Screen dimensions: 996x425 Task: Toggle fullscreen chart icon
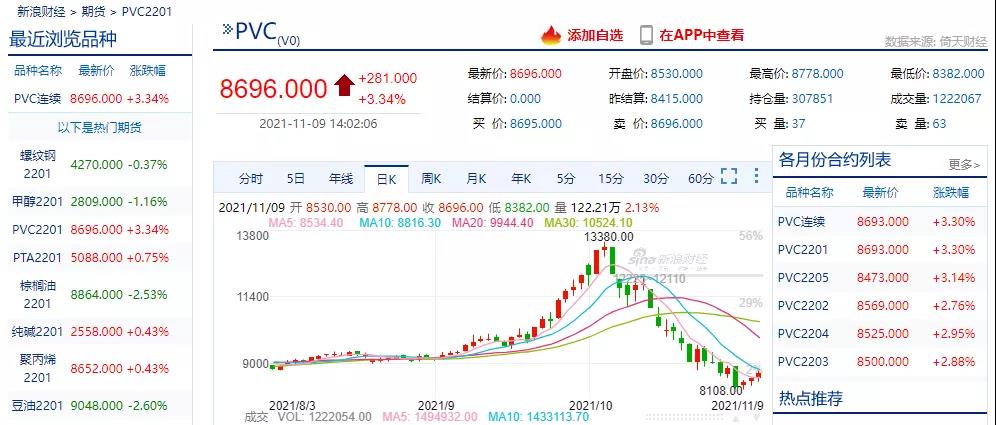click(x=729, y=176)
